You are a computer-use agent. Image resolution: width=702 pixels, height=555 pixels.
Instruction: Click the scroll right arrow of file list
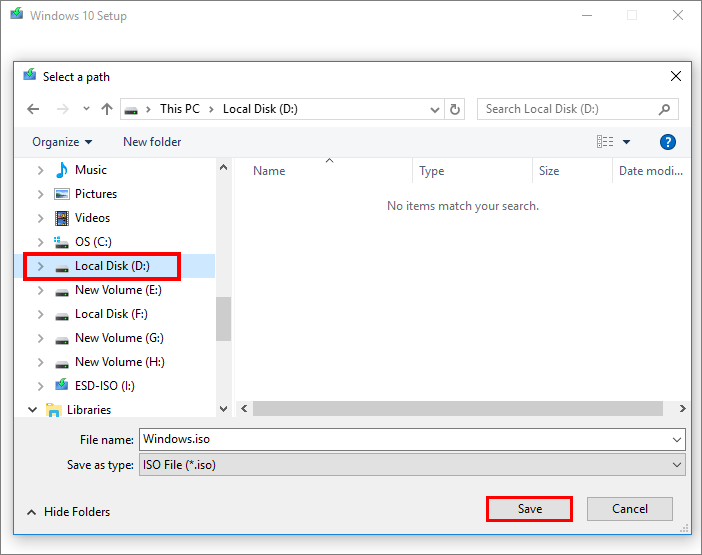[682, 409]
